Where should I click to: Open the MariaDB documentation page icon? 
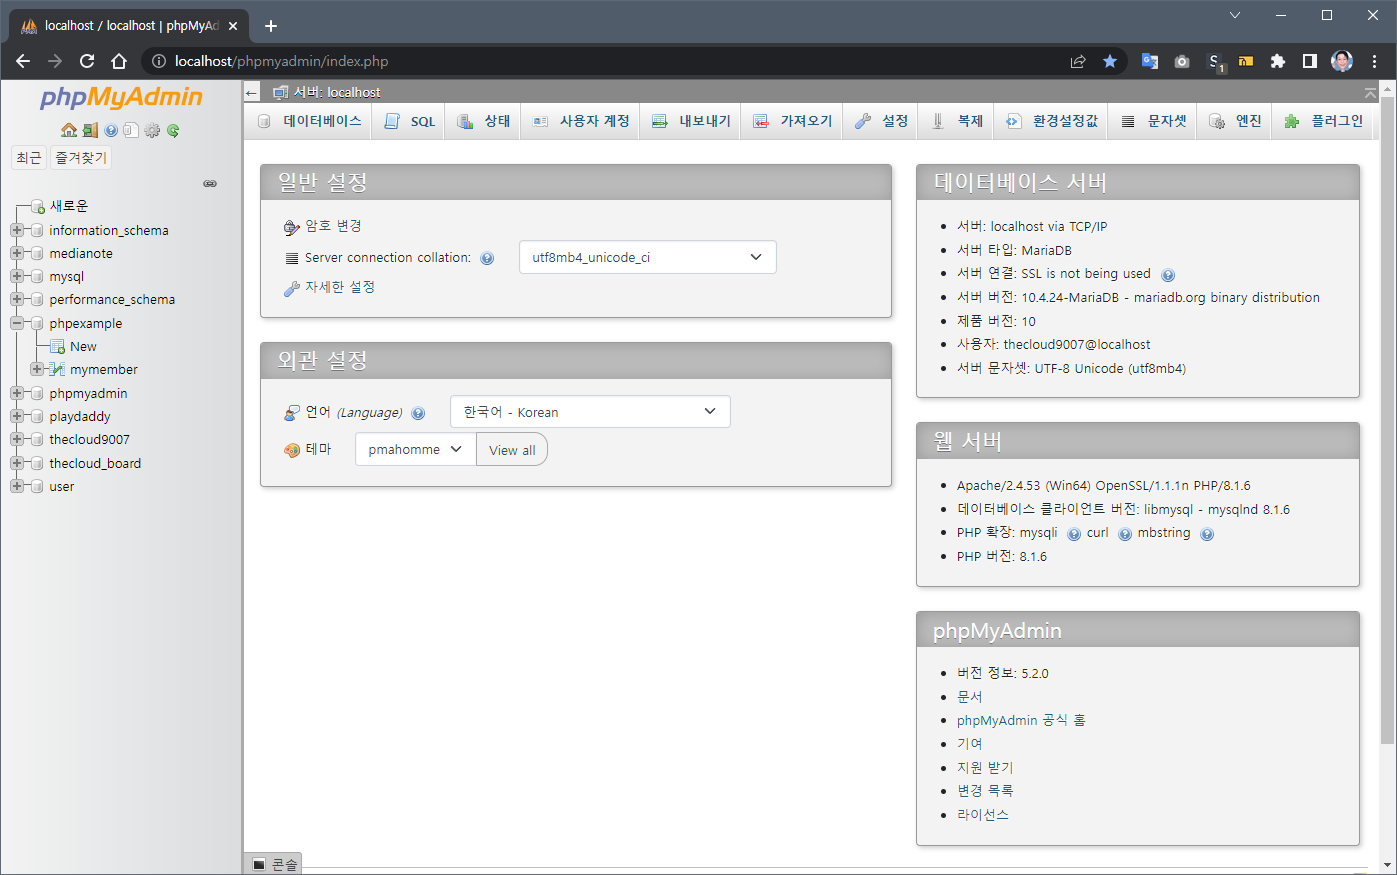(131, 130)
